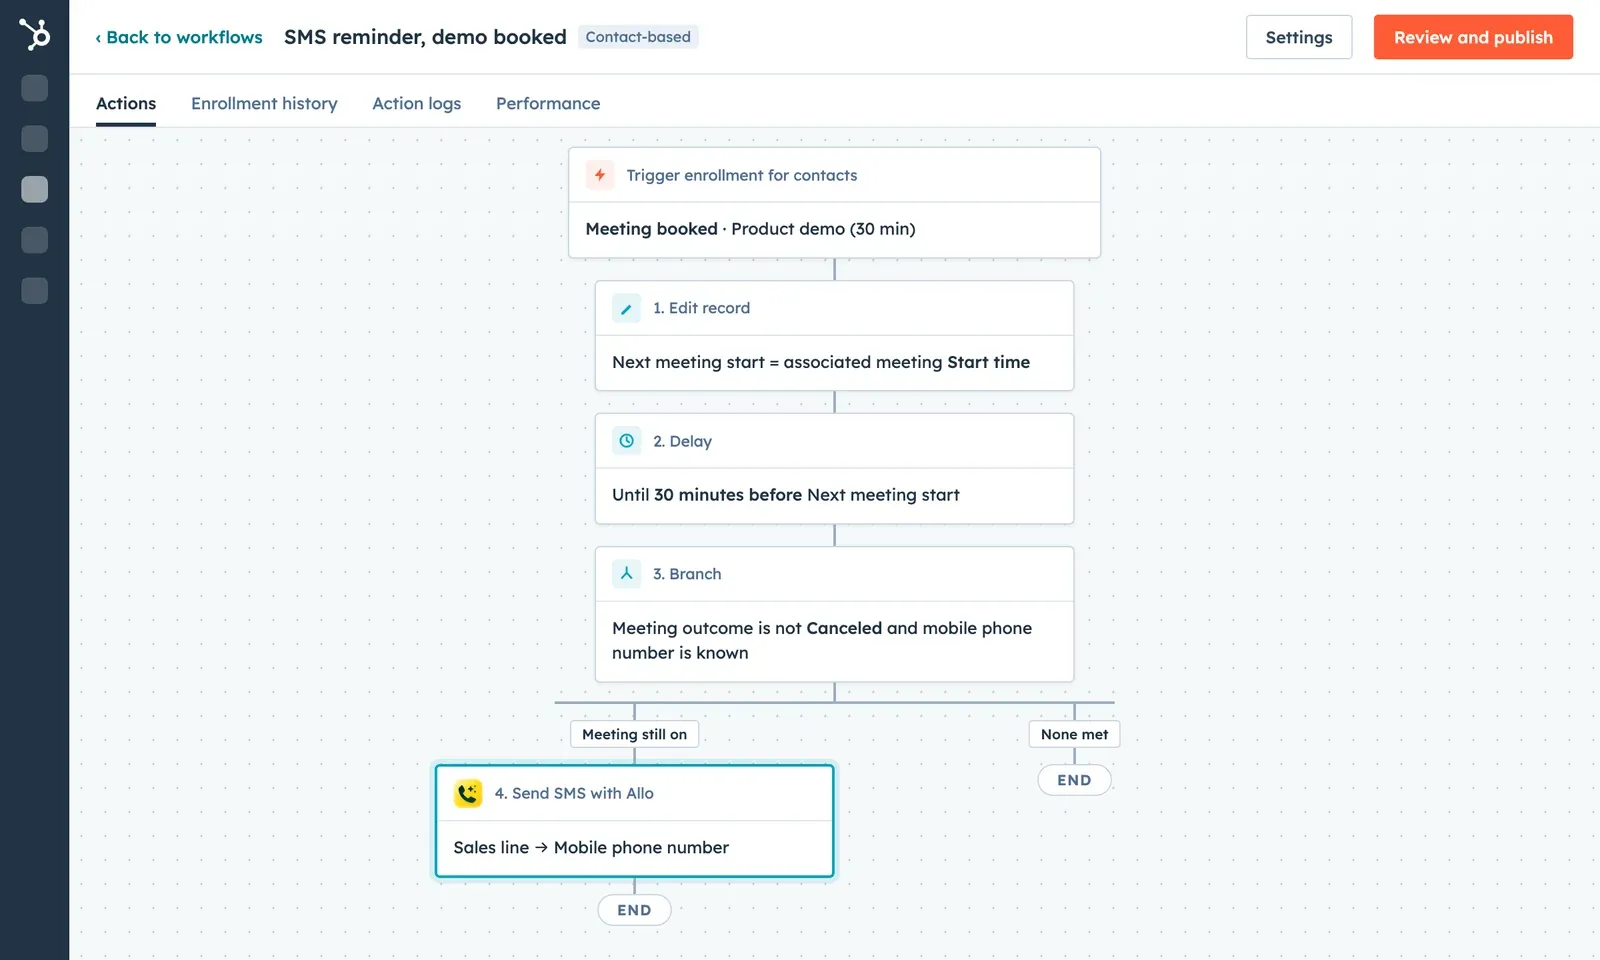The image size is (1600, 960).
Task: Click the pencil Edit record icon
Action: coord(626,308)
